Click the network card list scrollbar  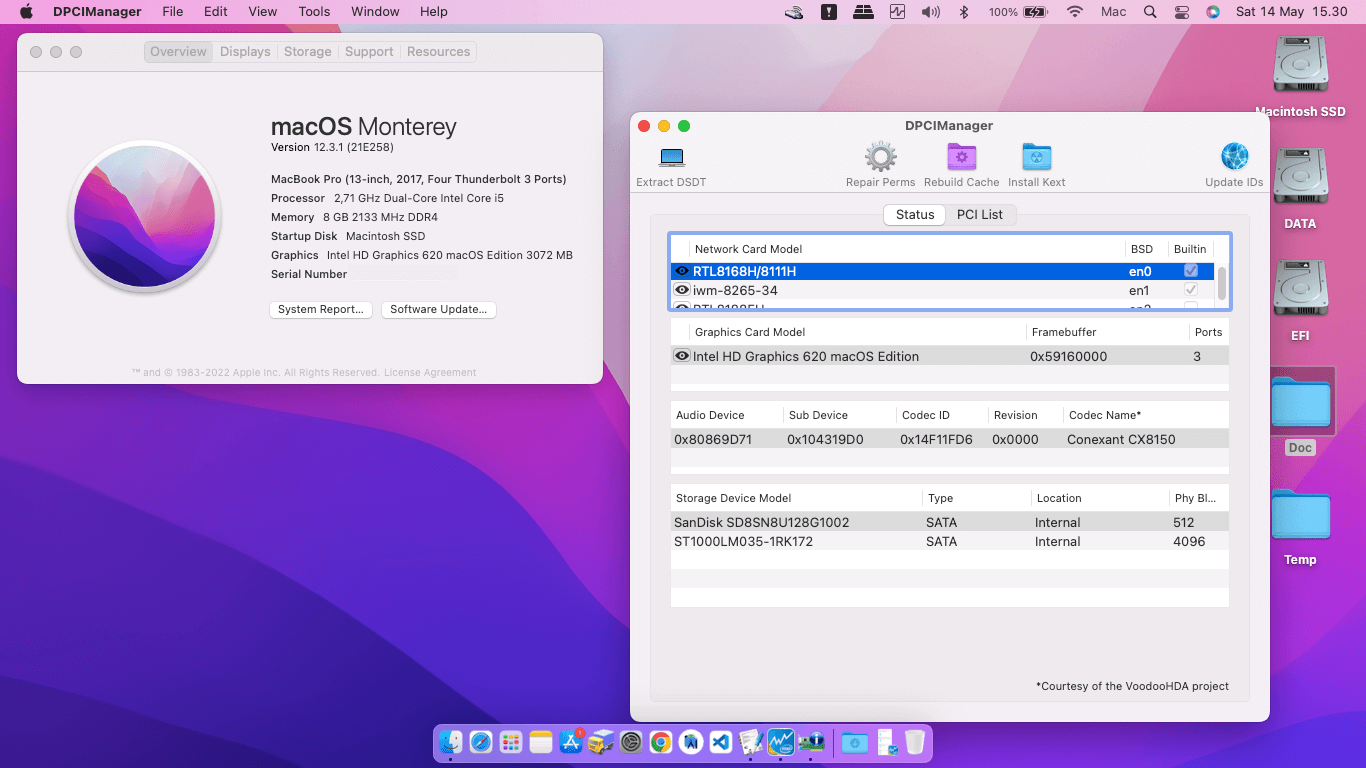click(1222, 283)
